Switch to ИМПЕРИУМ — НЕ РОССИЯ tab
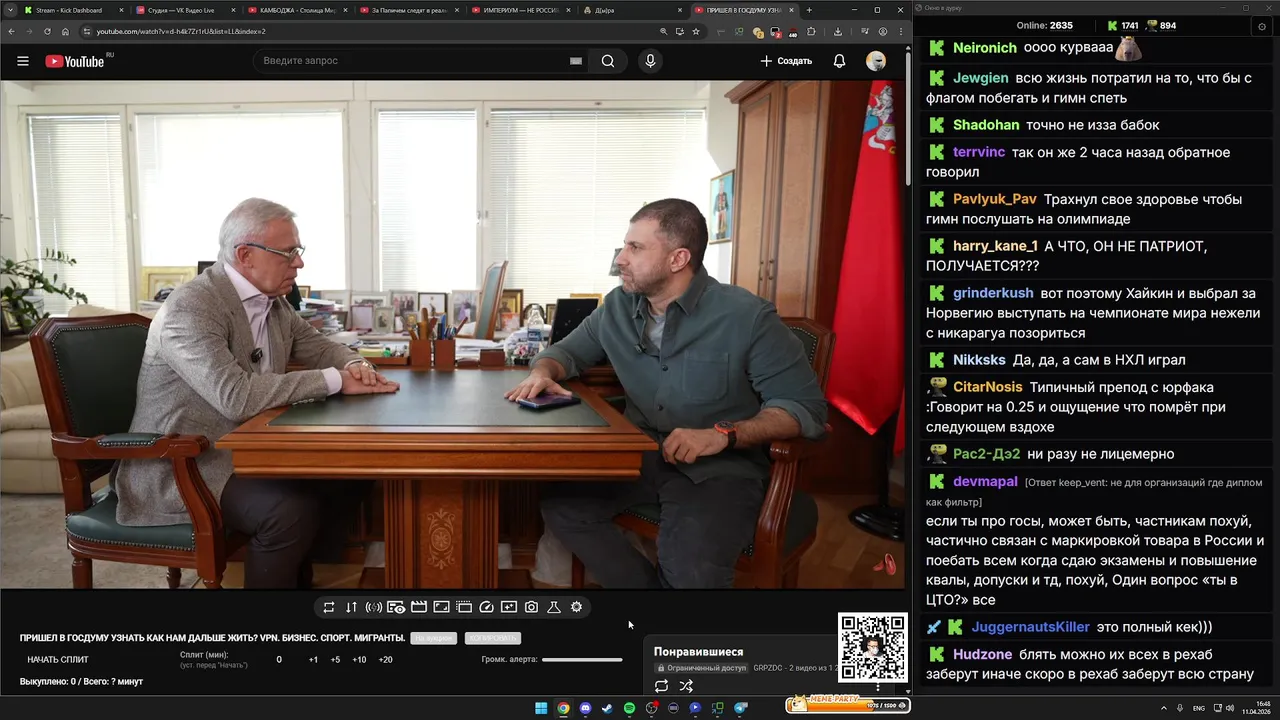This screenshot has width=1280, height=720. [x=520, y=10]
